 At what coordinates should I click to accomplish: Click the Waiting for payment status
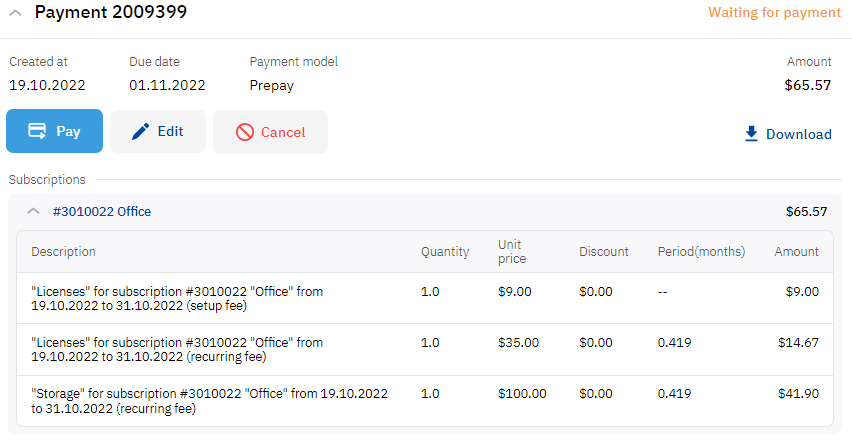point(774,12)
